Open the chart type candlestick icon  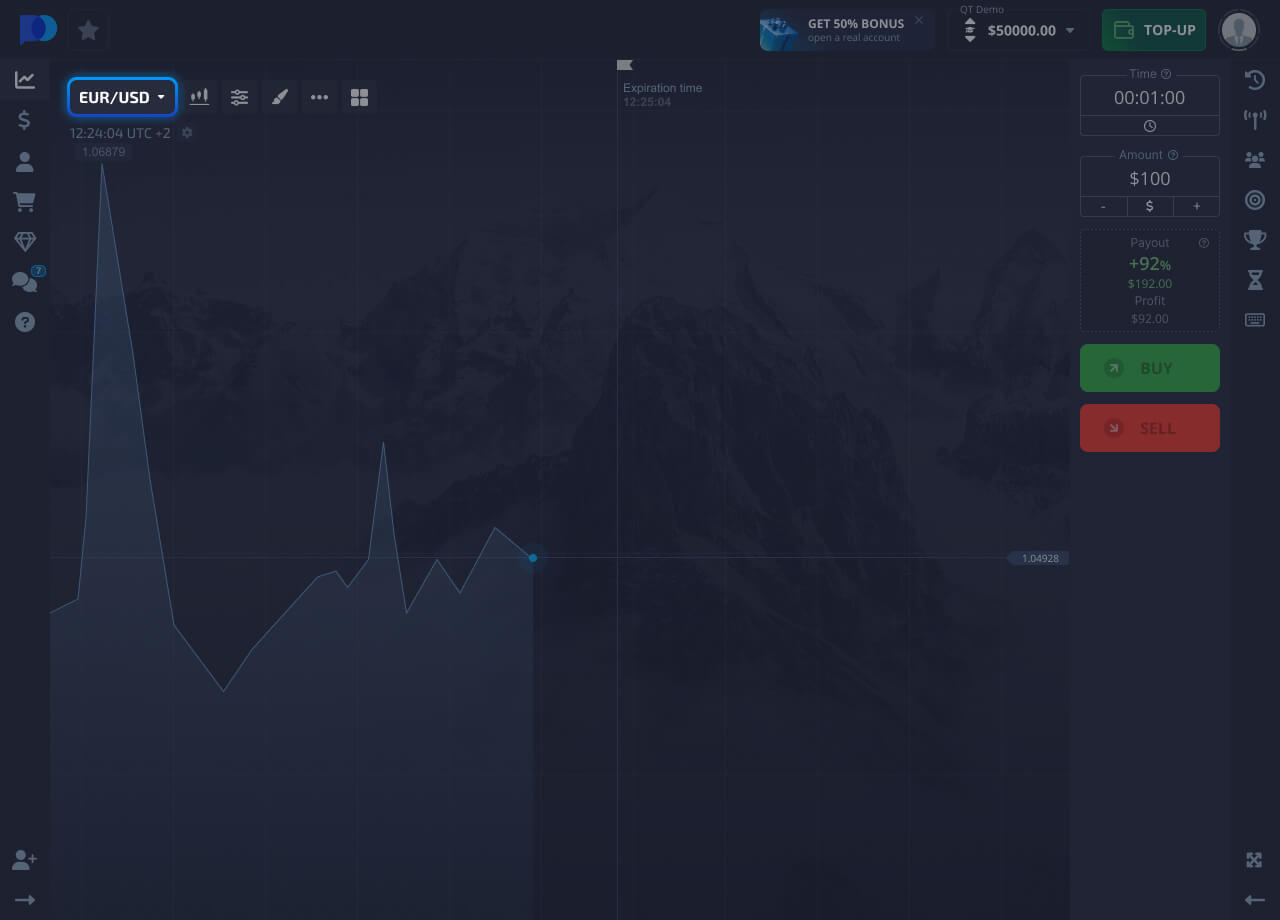(x=199, y=97)
